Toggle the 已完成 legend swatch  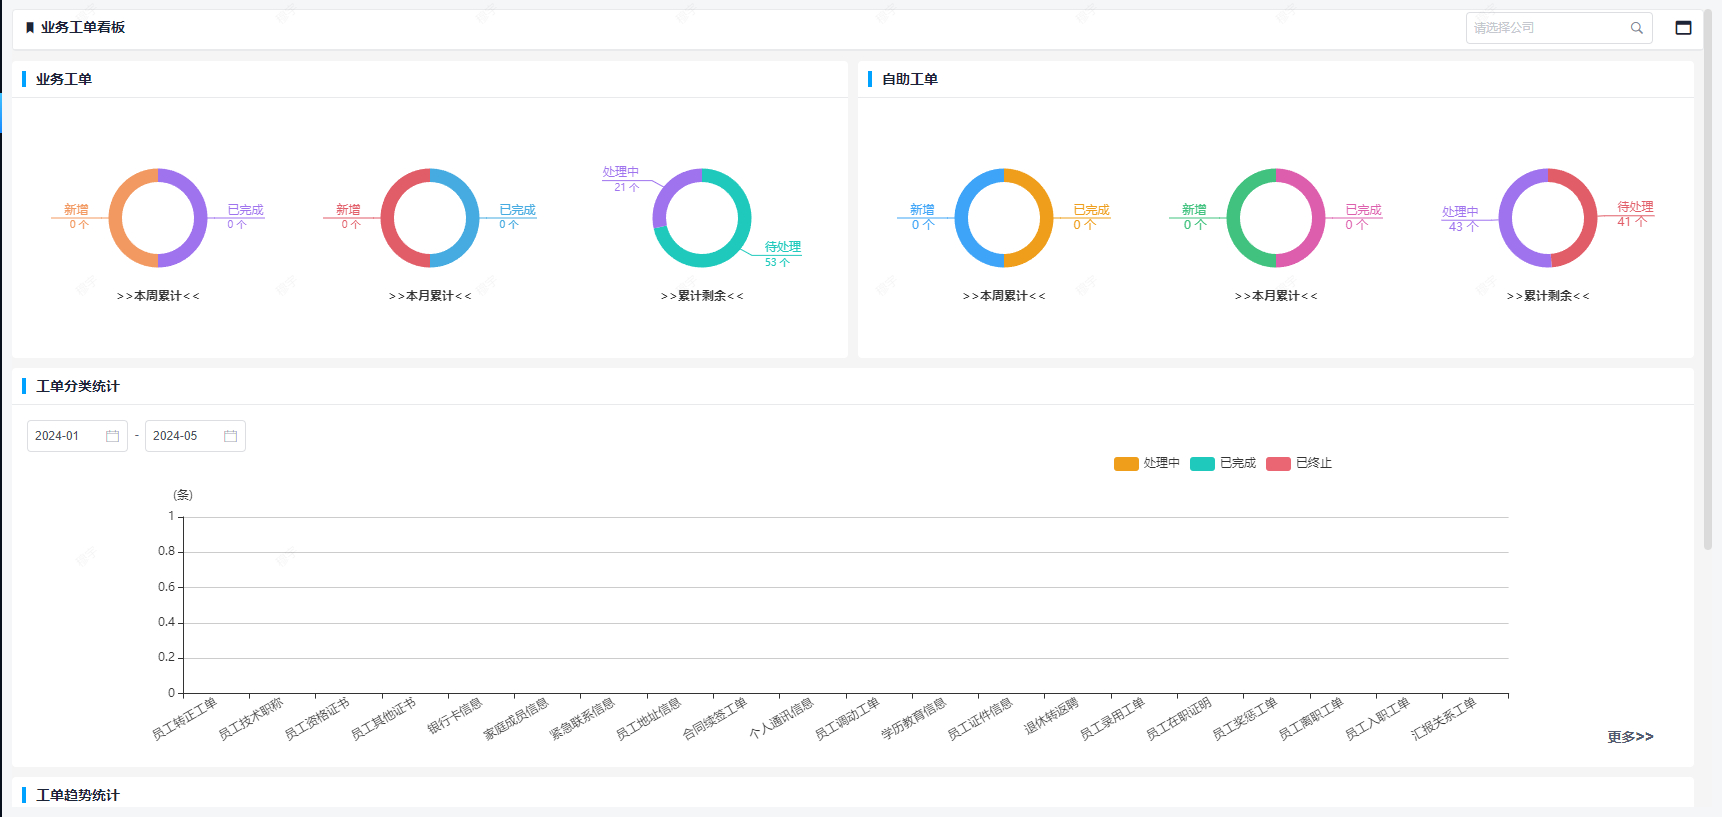[x=1202, y=463]
